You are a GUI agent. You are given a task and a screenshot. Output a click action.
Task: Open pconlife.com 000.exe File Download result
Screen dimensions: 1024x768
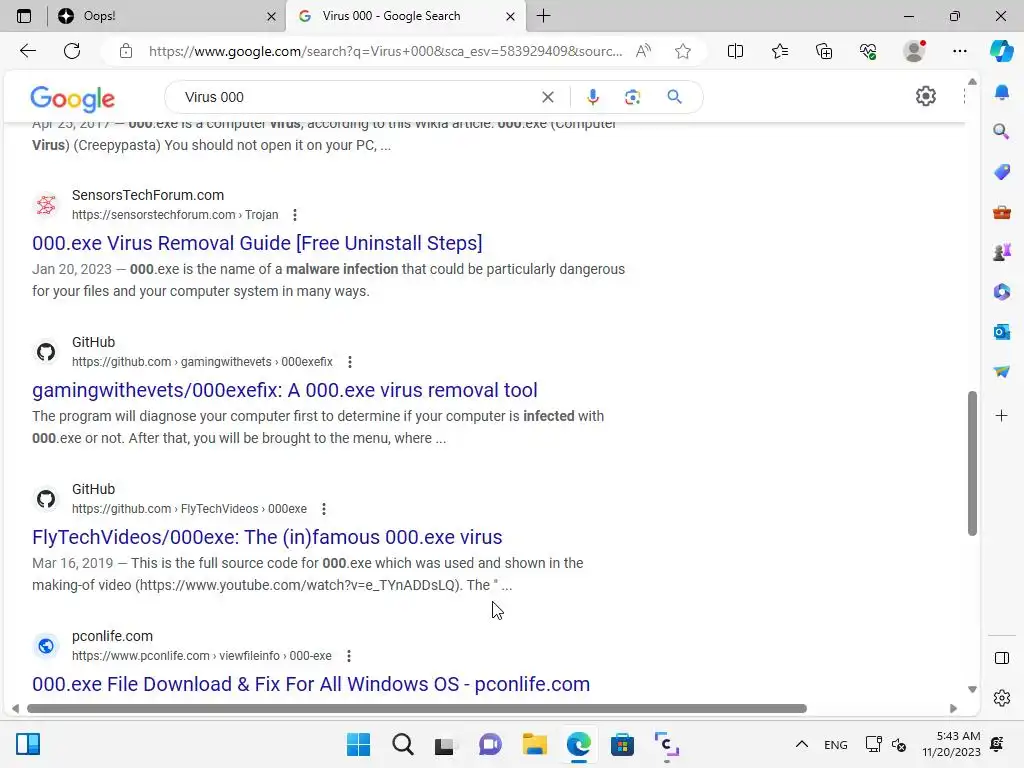pos(311,684)
